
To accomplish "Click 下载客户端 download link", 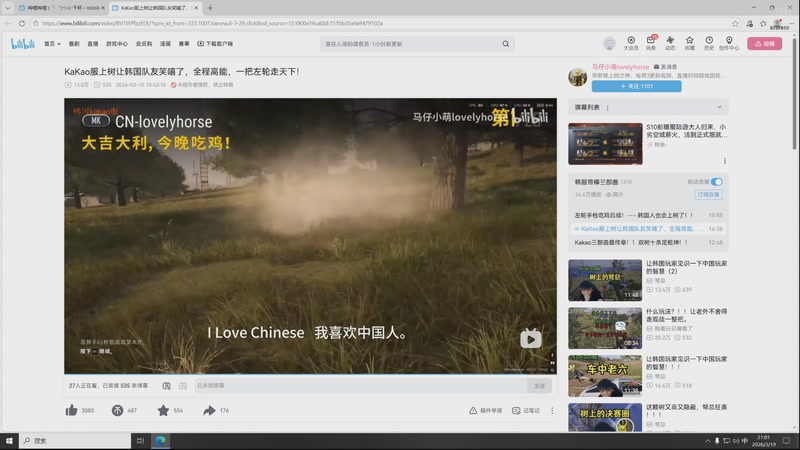I will tap(215, 44).
